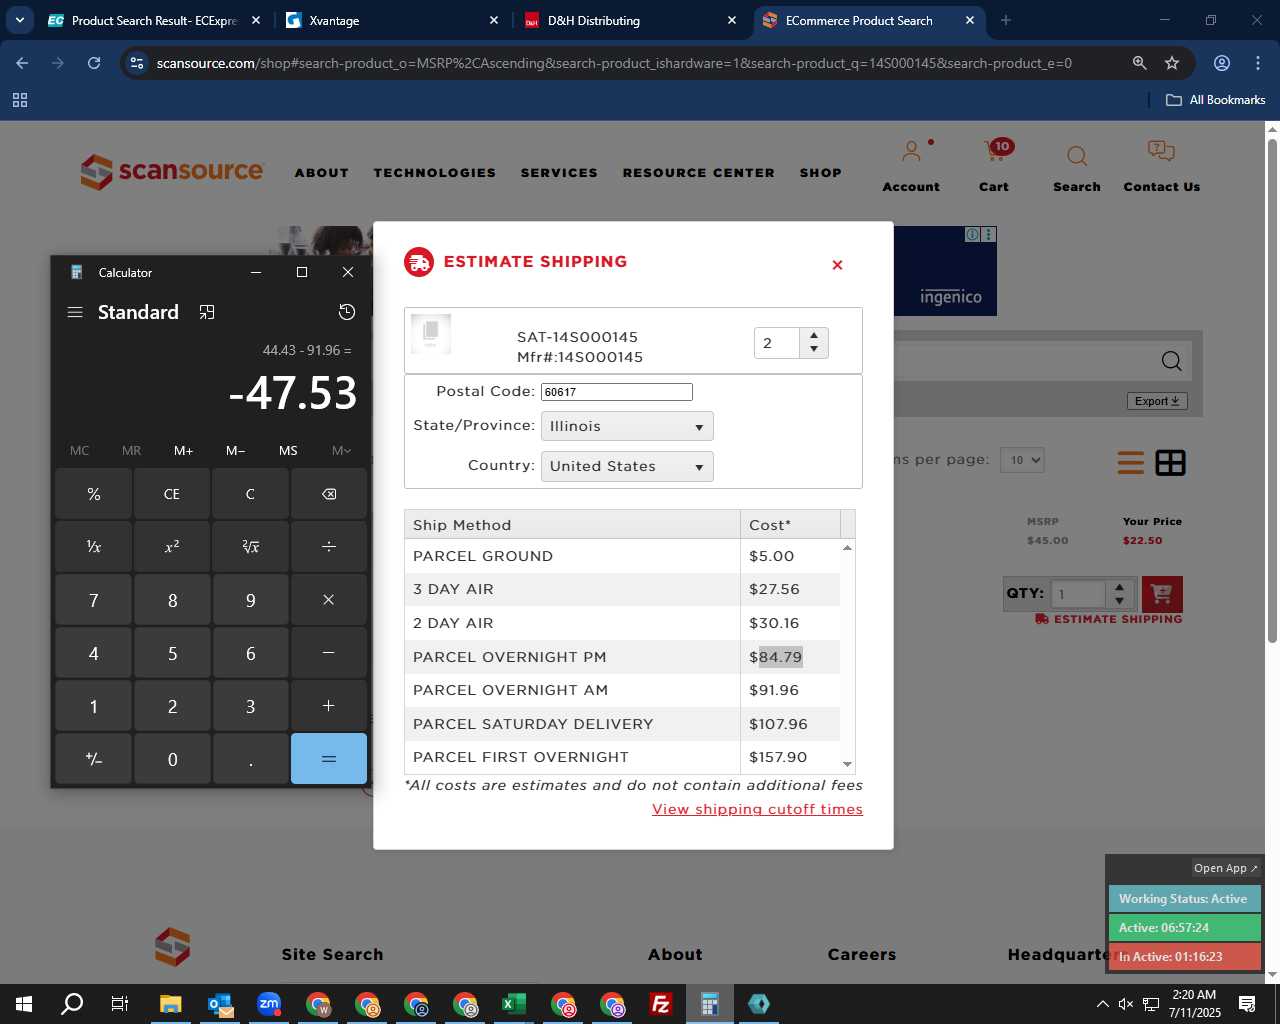Click Calculator M+ memory add button
Viewport: 1280px width, 1024px height.
(x=183, y=451)
